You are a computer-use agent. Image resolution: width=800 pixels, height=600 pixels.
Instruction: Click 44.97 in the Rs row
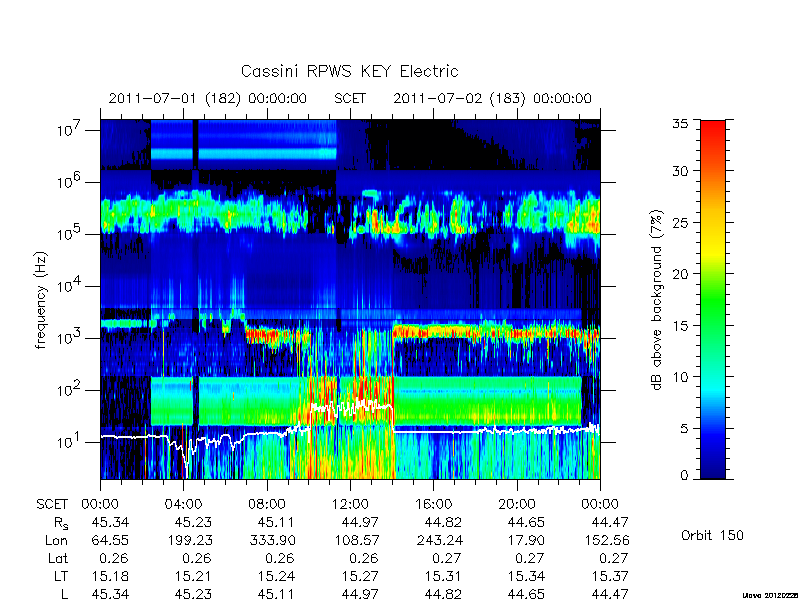click(x=360, y=522)
